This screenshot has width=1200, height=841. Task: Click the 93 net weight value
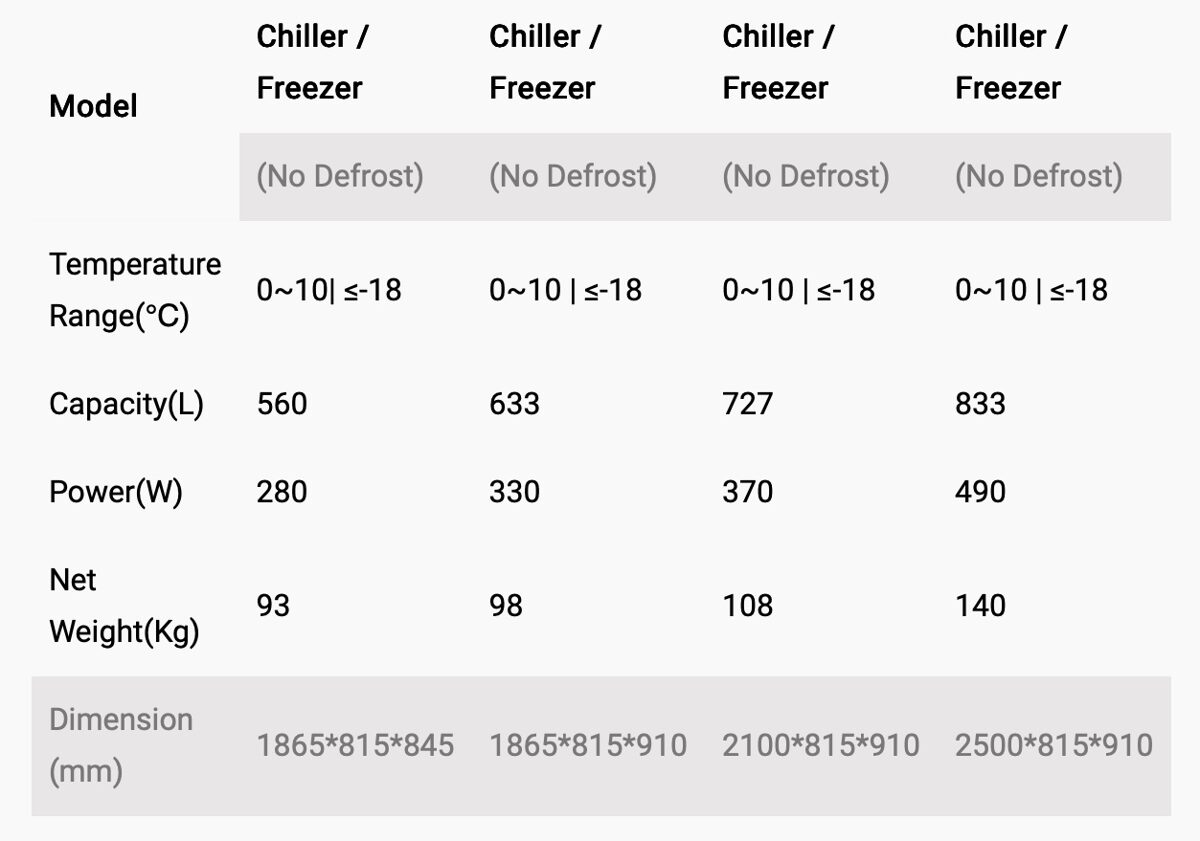[273, 606]
